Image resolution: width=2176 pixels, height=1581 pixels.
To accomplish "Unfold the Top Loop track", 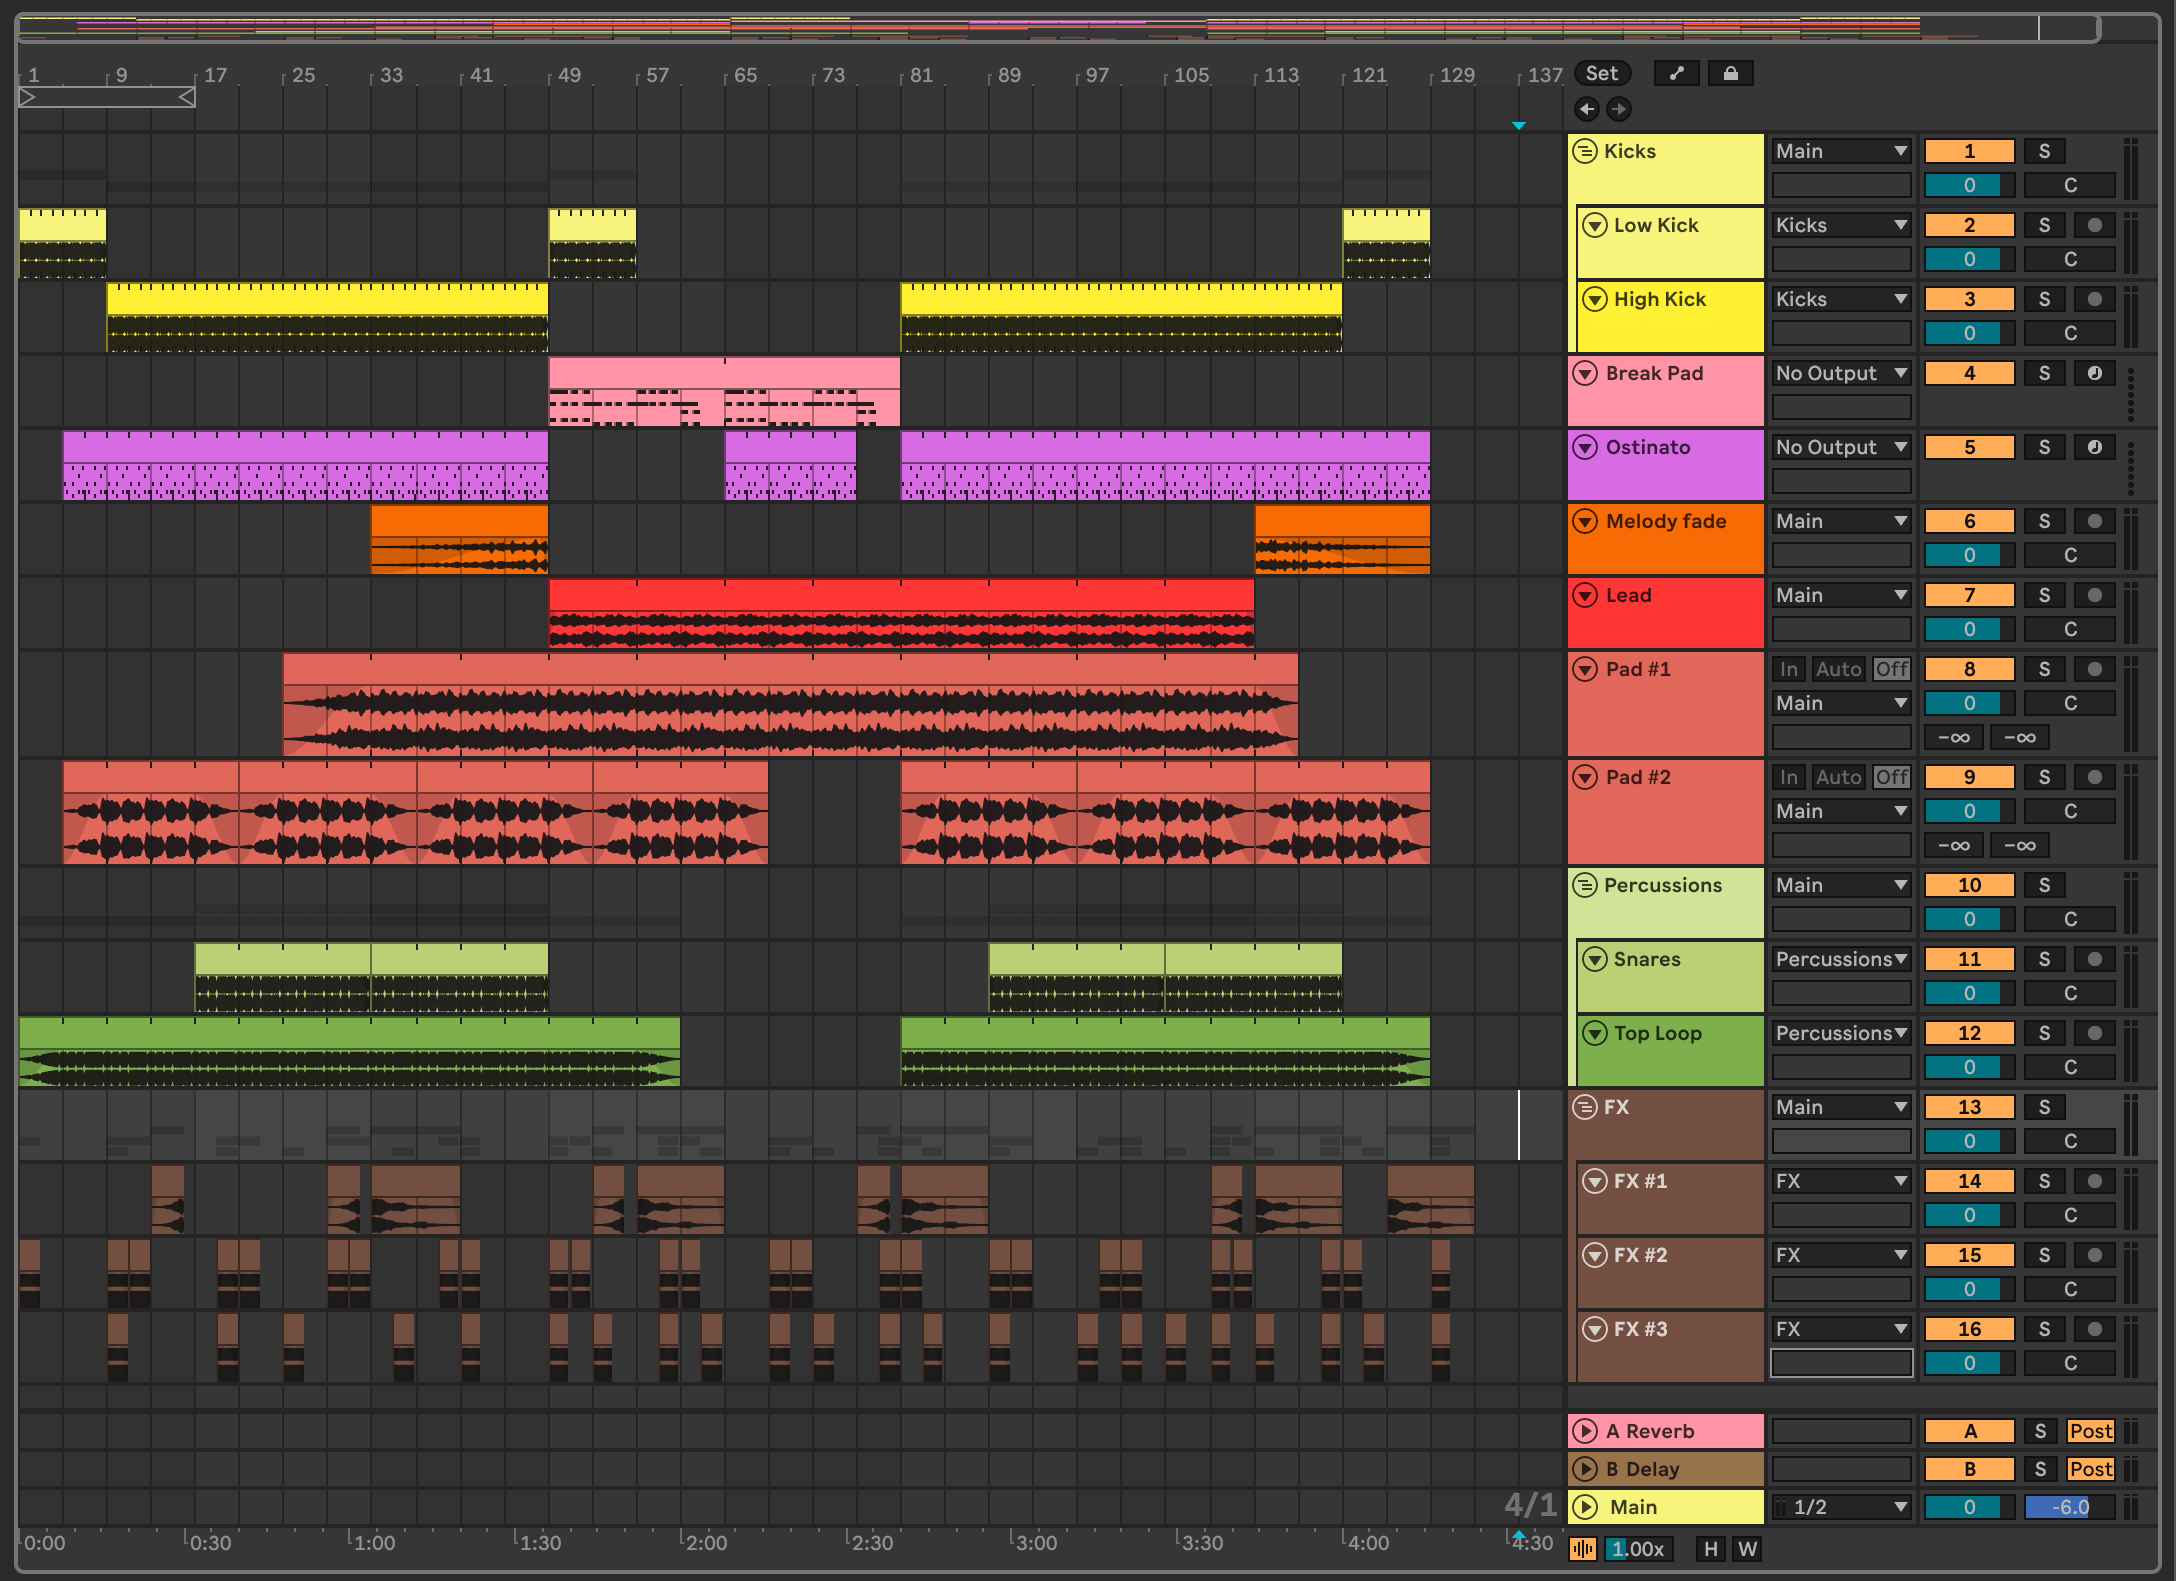I will 1595,1033.
